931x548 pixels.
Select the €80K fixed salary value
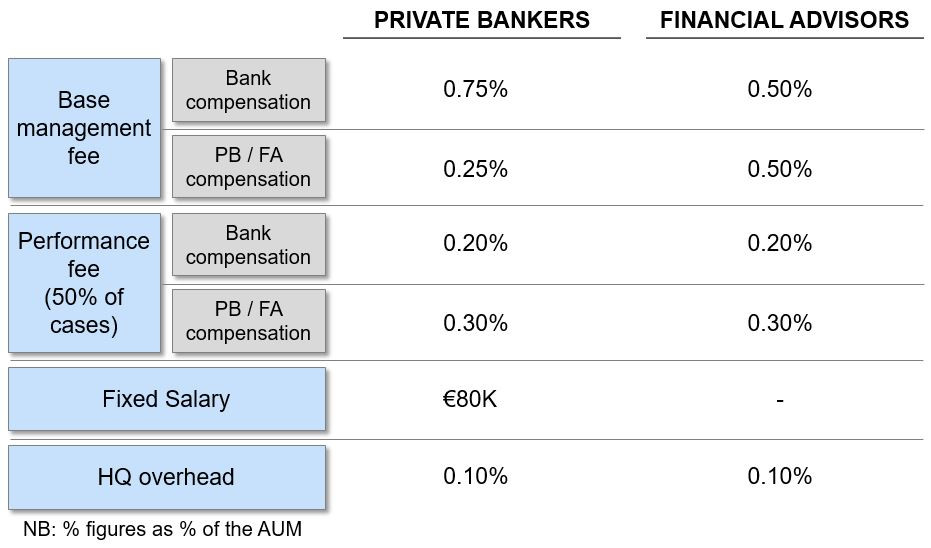470,400
